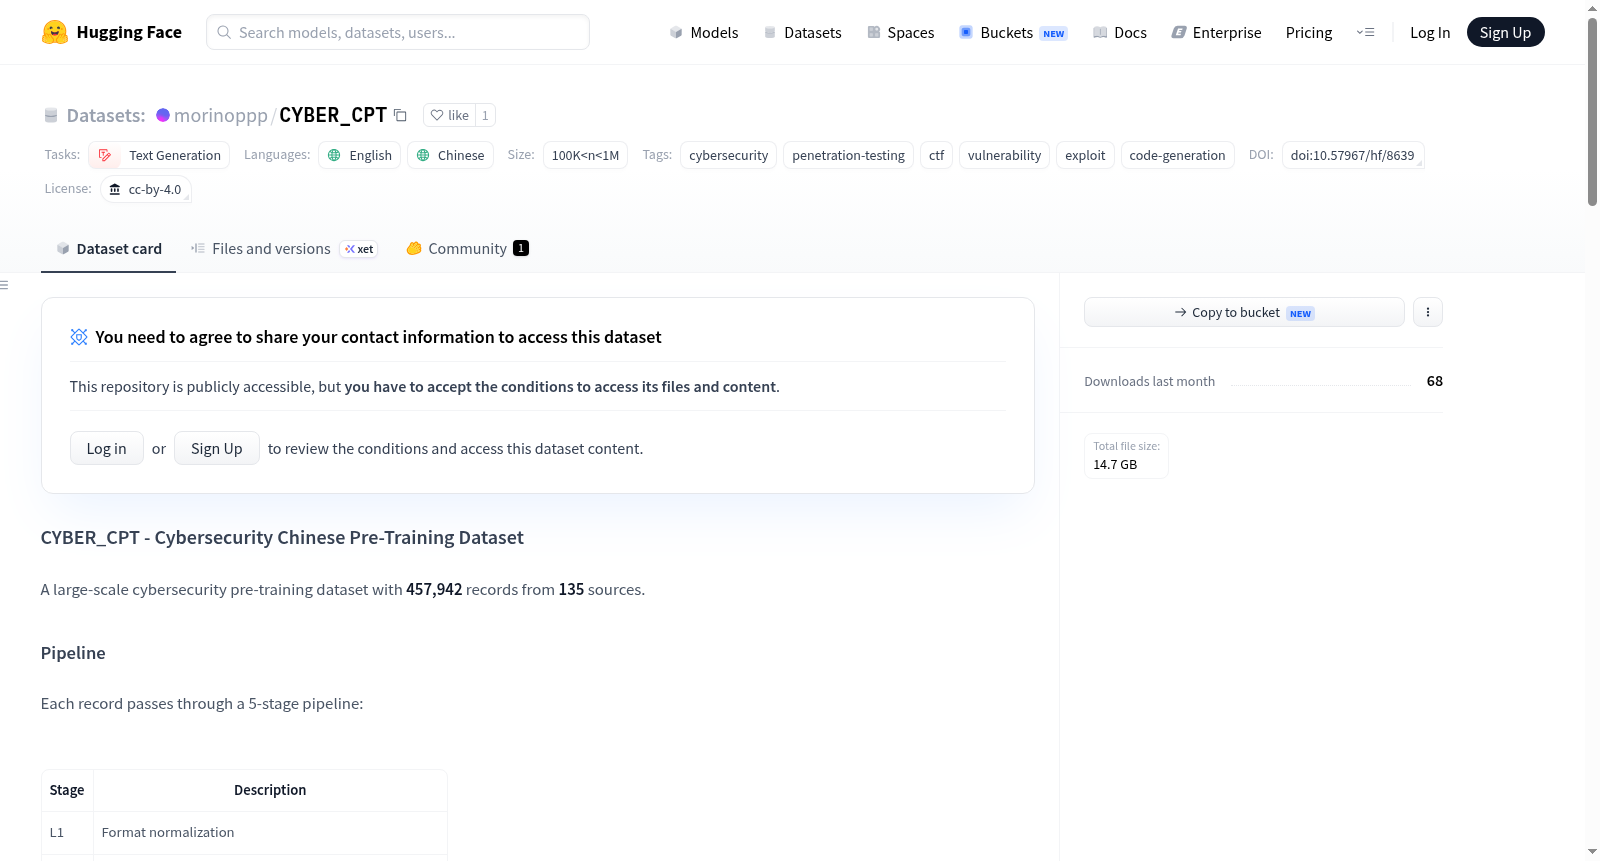
Task: Click the Downloads last month value 68
Action: pyautogui.click(x=1435, y=381)
